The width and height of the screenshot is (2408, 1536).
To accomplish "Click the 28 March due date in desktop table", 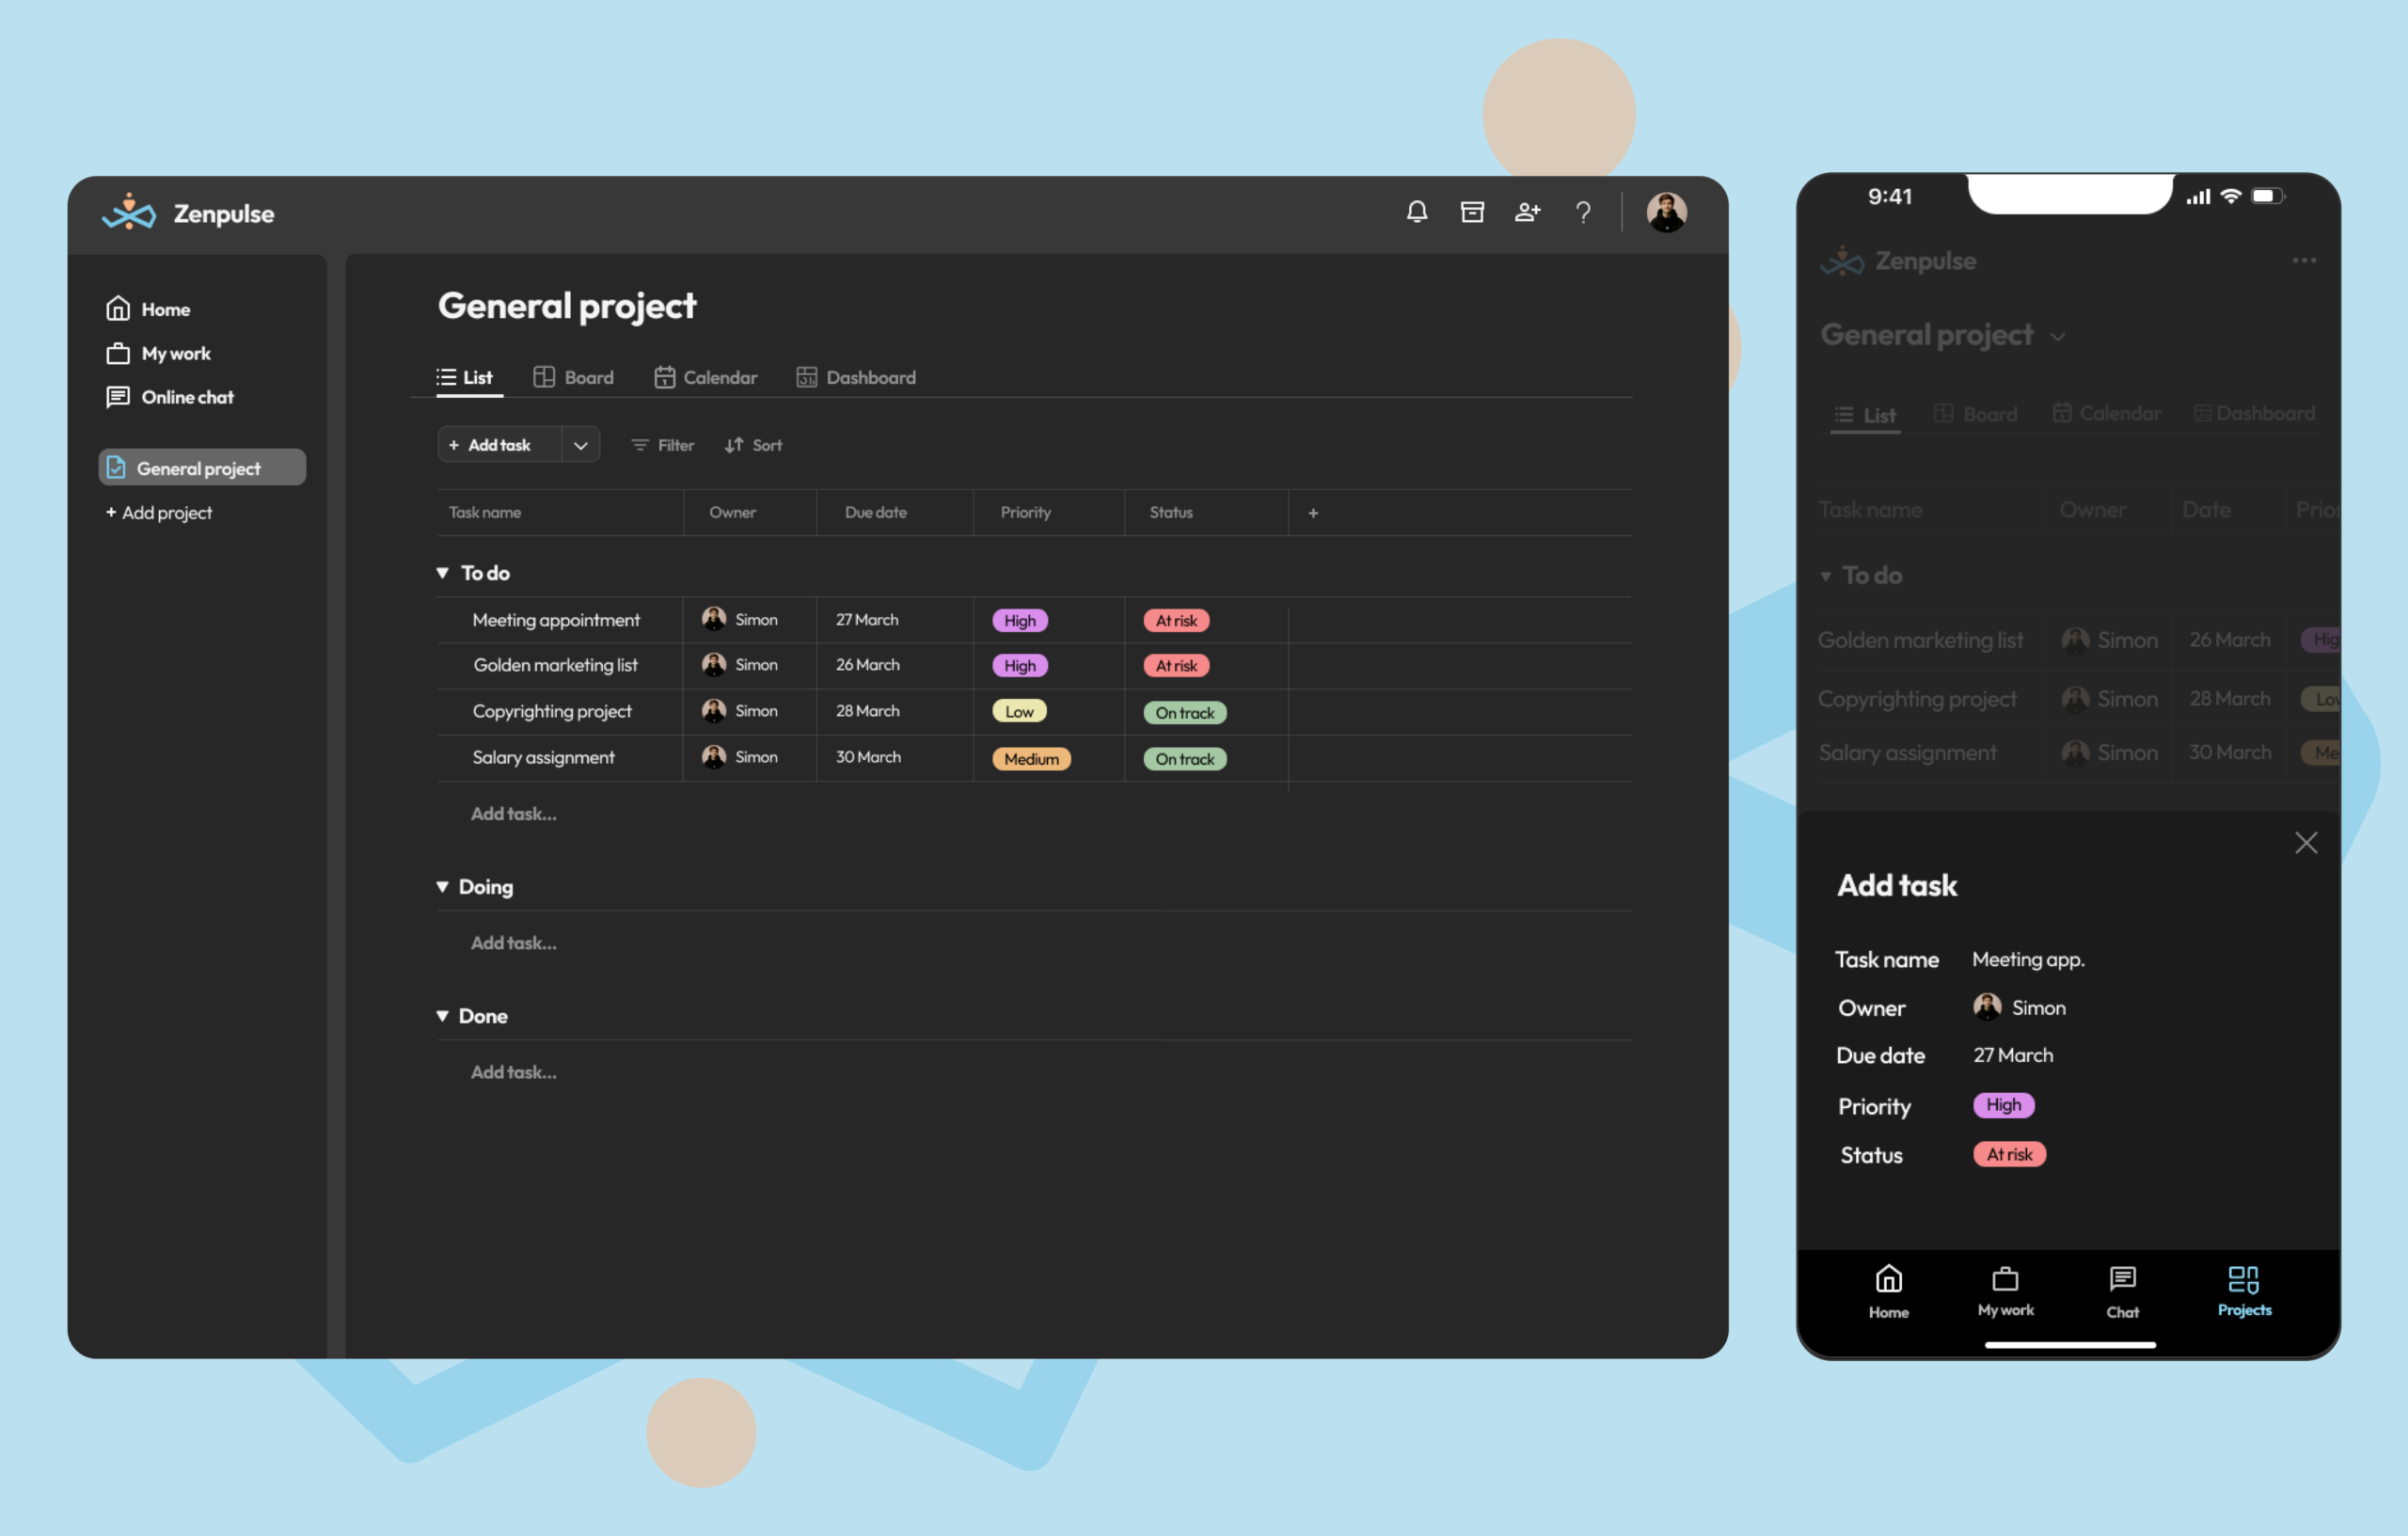I will [x=867, y=711].
